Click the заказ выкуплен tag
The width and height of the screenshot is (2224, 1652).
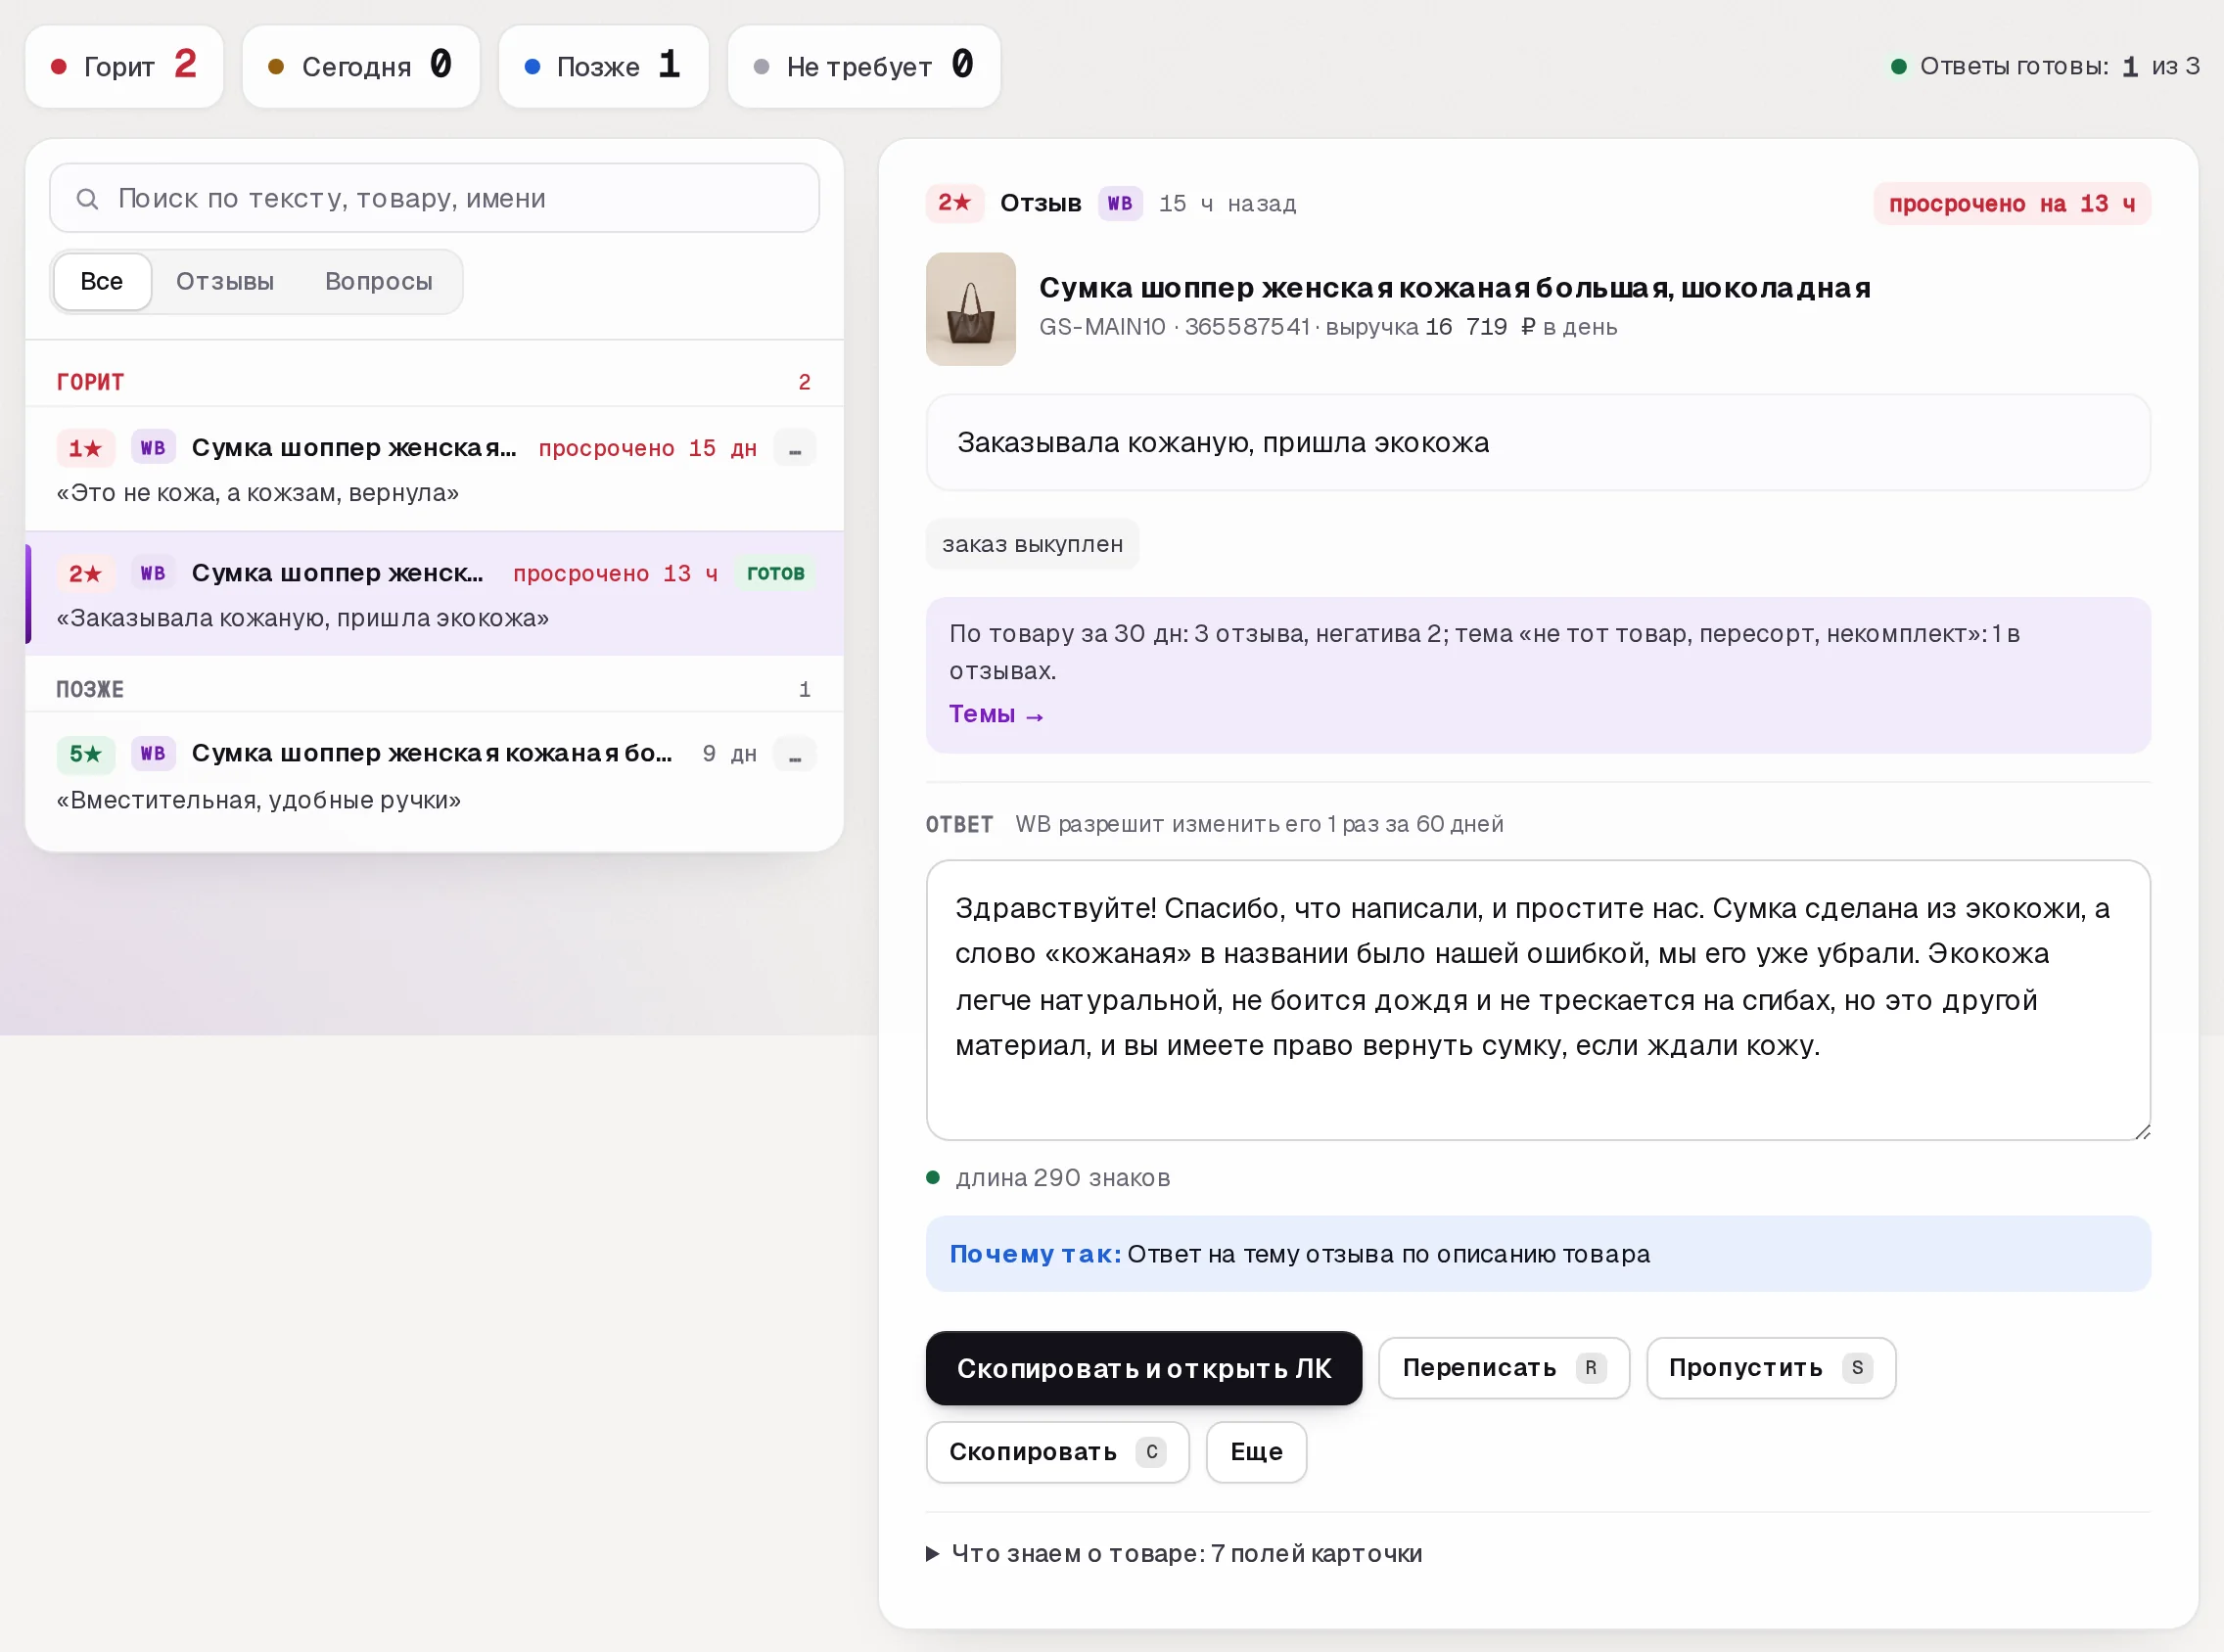[1032, 544]
